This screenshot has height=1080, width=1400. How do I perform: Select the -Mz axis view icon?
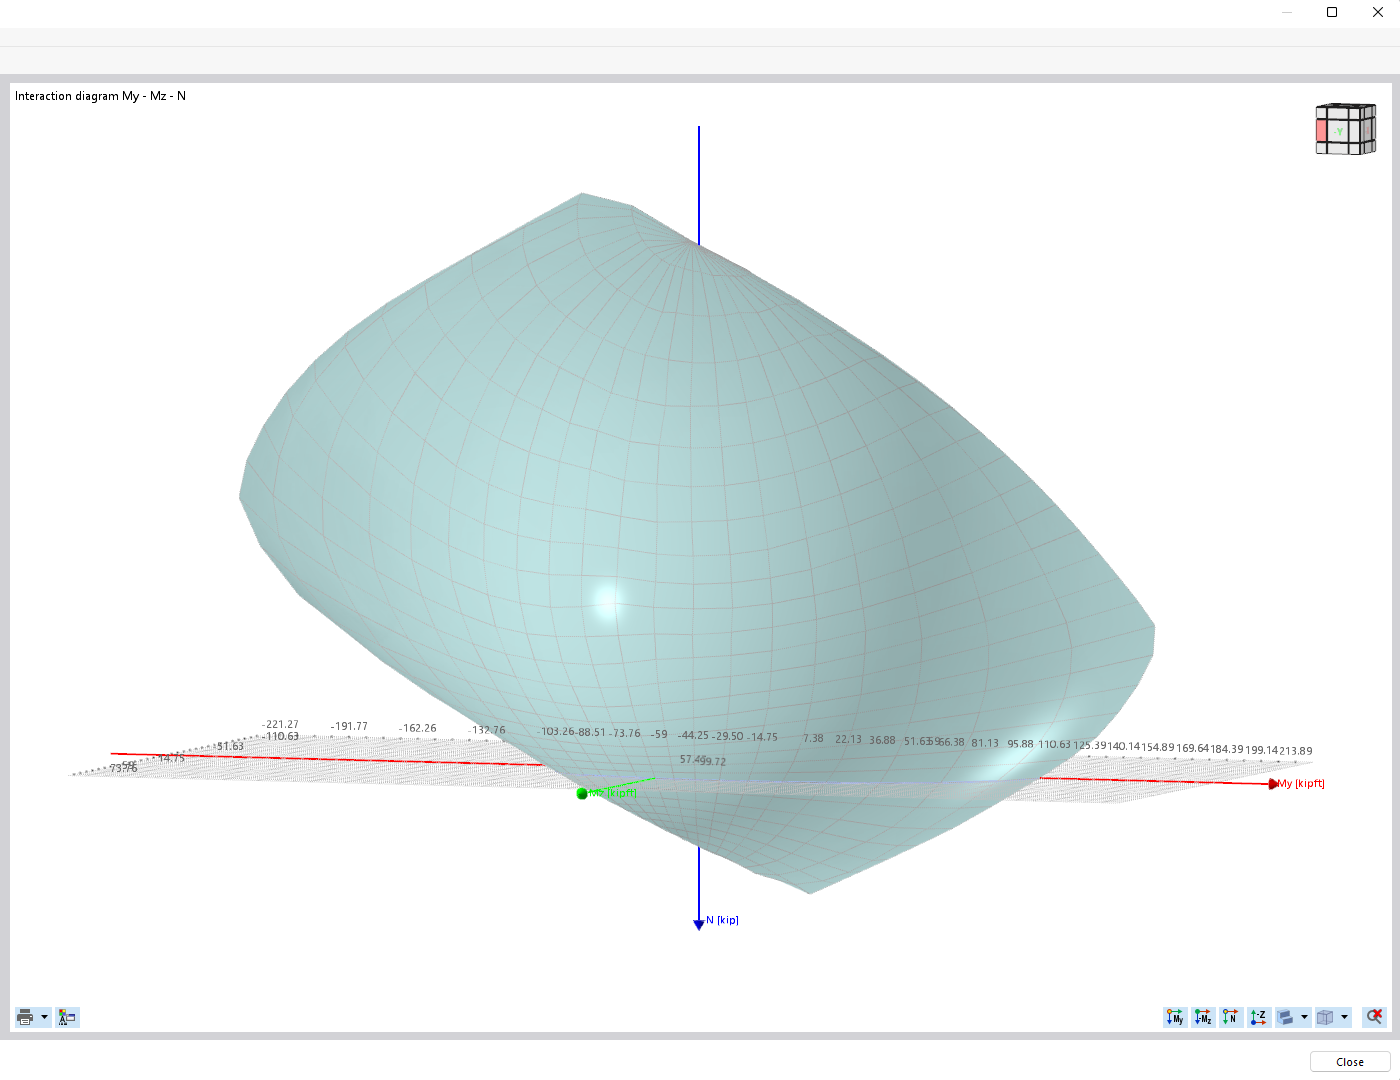1203,1017
